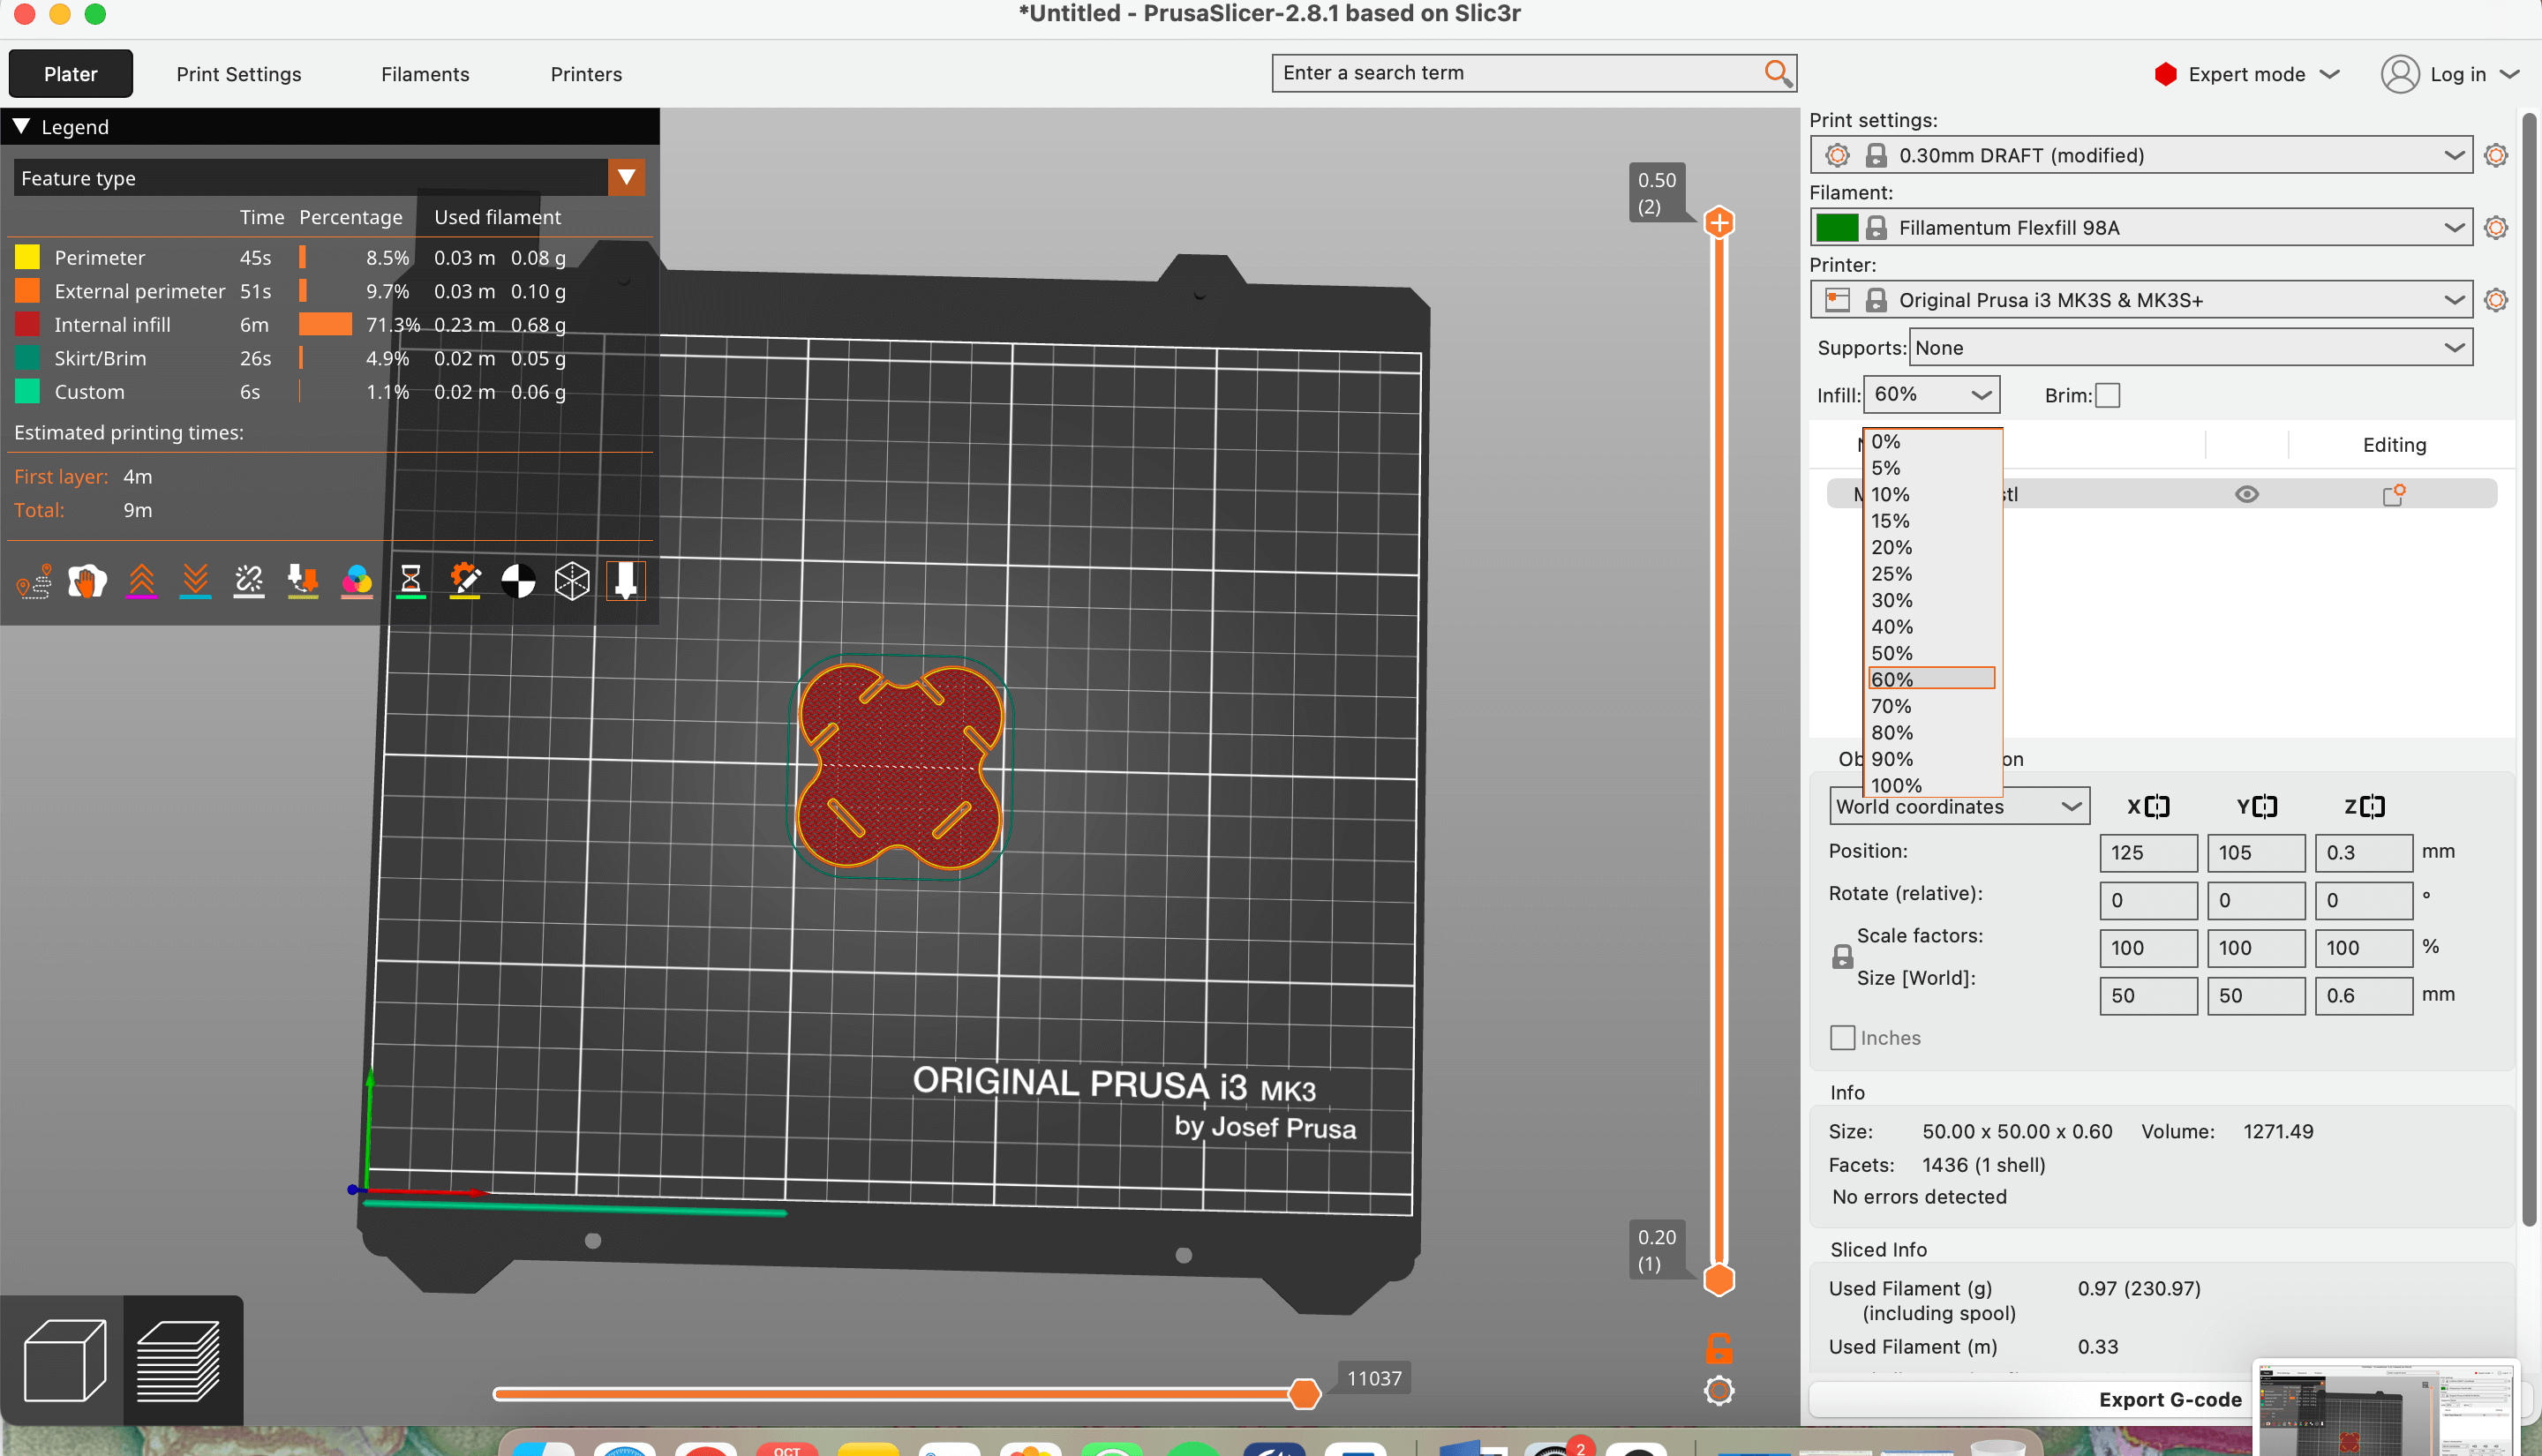This screenshot has width=2542, height=1456.
Task: Open the Printers tab
Action: coord(586,74)
